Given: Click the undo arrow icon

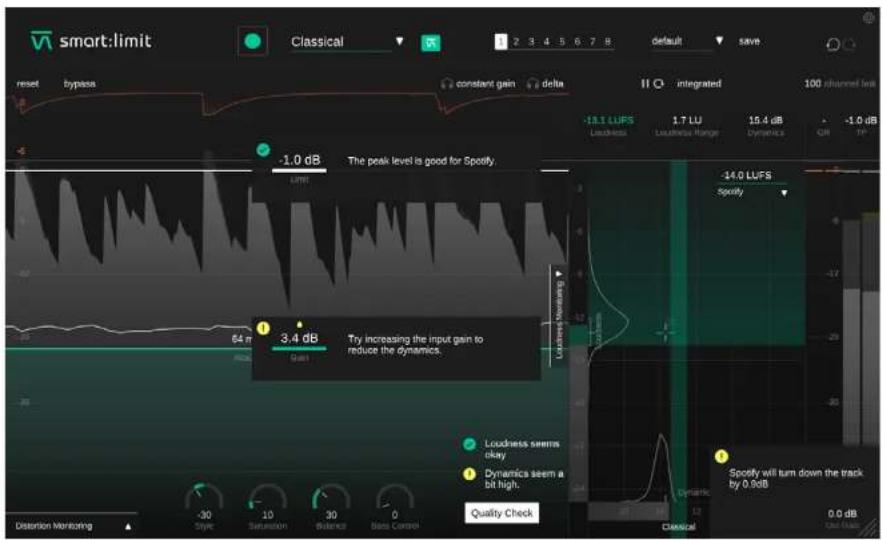Looking at the screenshot, I should pos(833,44).
